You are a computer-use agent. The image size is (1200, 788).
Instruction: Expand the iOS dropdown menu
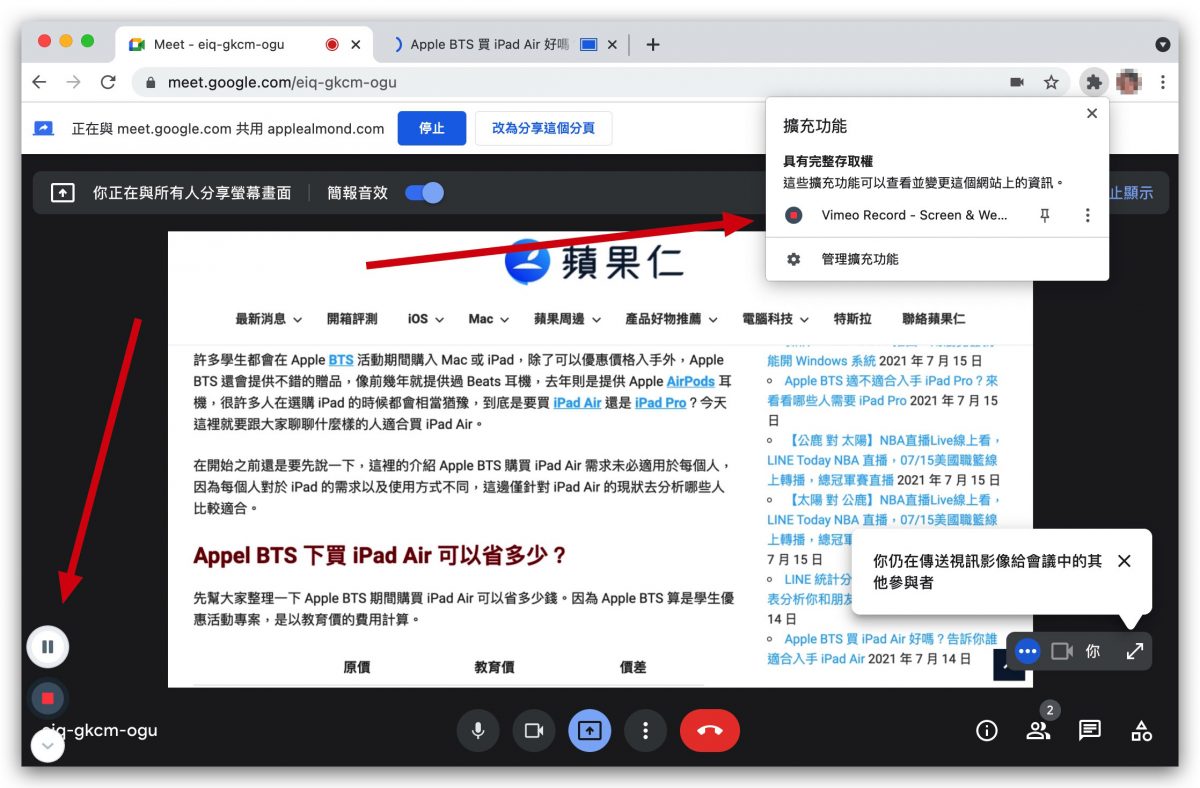tap(426, 319)
